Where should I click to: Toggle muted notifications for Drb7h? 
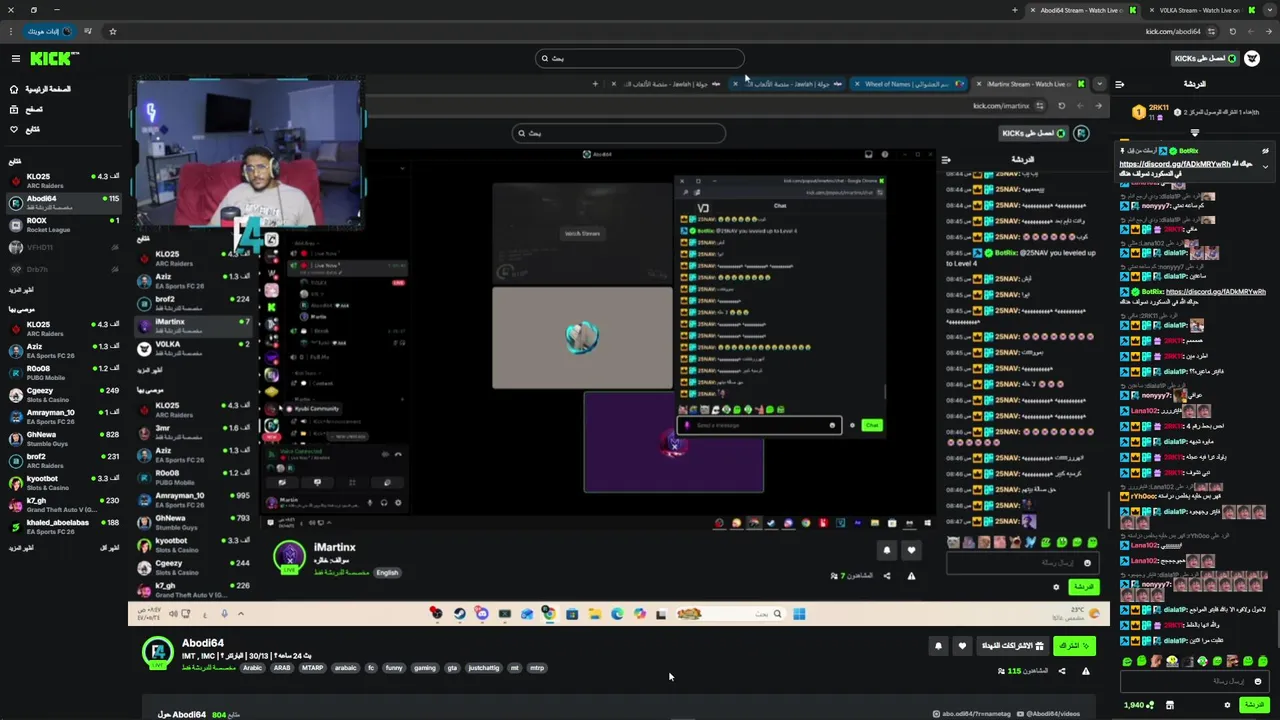tap(115, 269)
